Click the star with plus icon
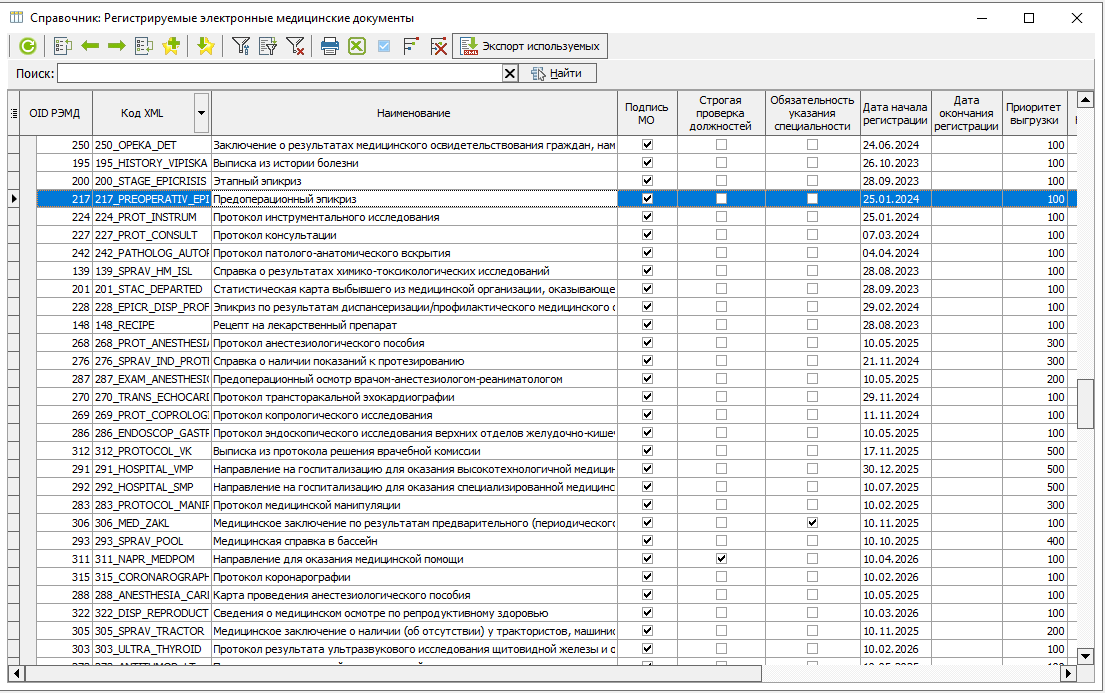The image size is (1105, 693). tap(171, 47)
